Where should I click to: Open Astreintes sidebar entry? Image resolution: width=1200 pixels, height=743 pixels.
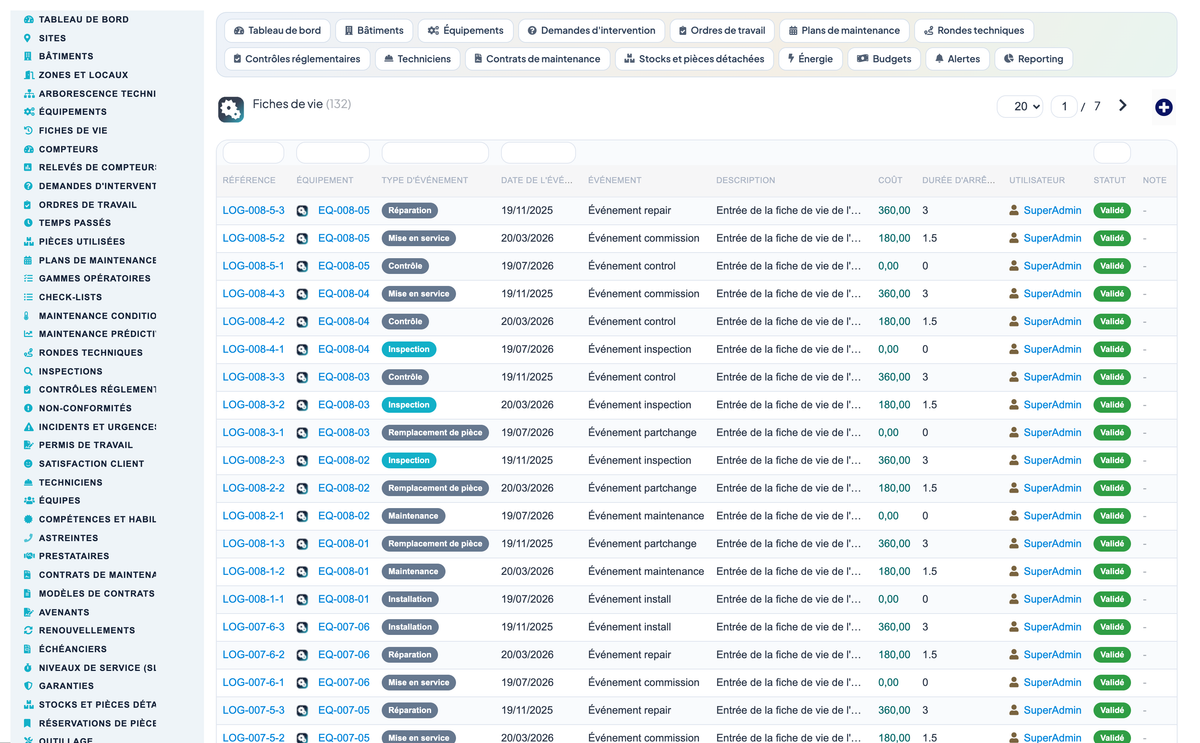[x=68, y=537]
